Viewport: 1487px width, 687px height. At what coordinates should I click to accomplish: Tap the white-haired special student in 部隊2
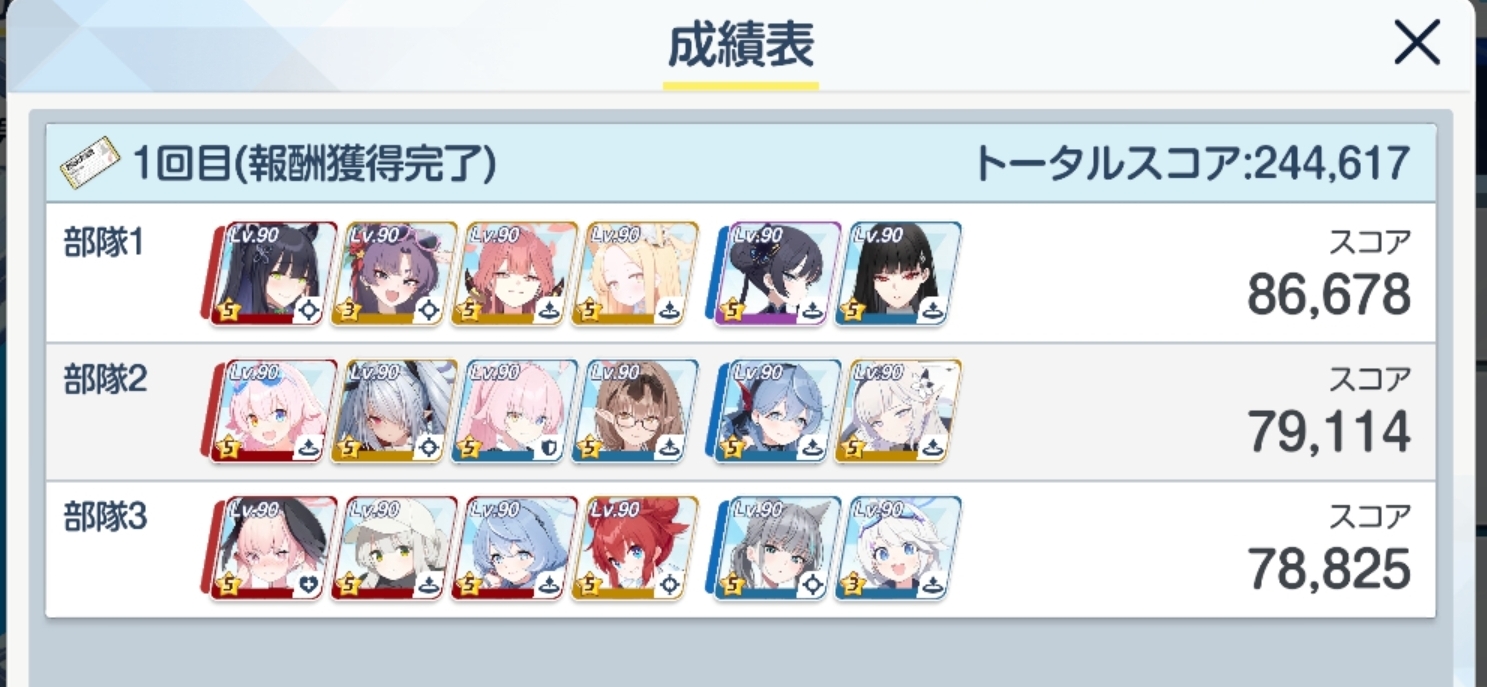coord(898,412)
